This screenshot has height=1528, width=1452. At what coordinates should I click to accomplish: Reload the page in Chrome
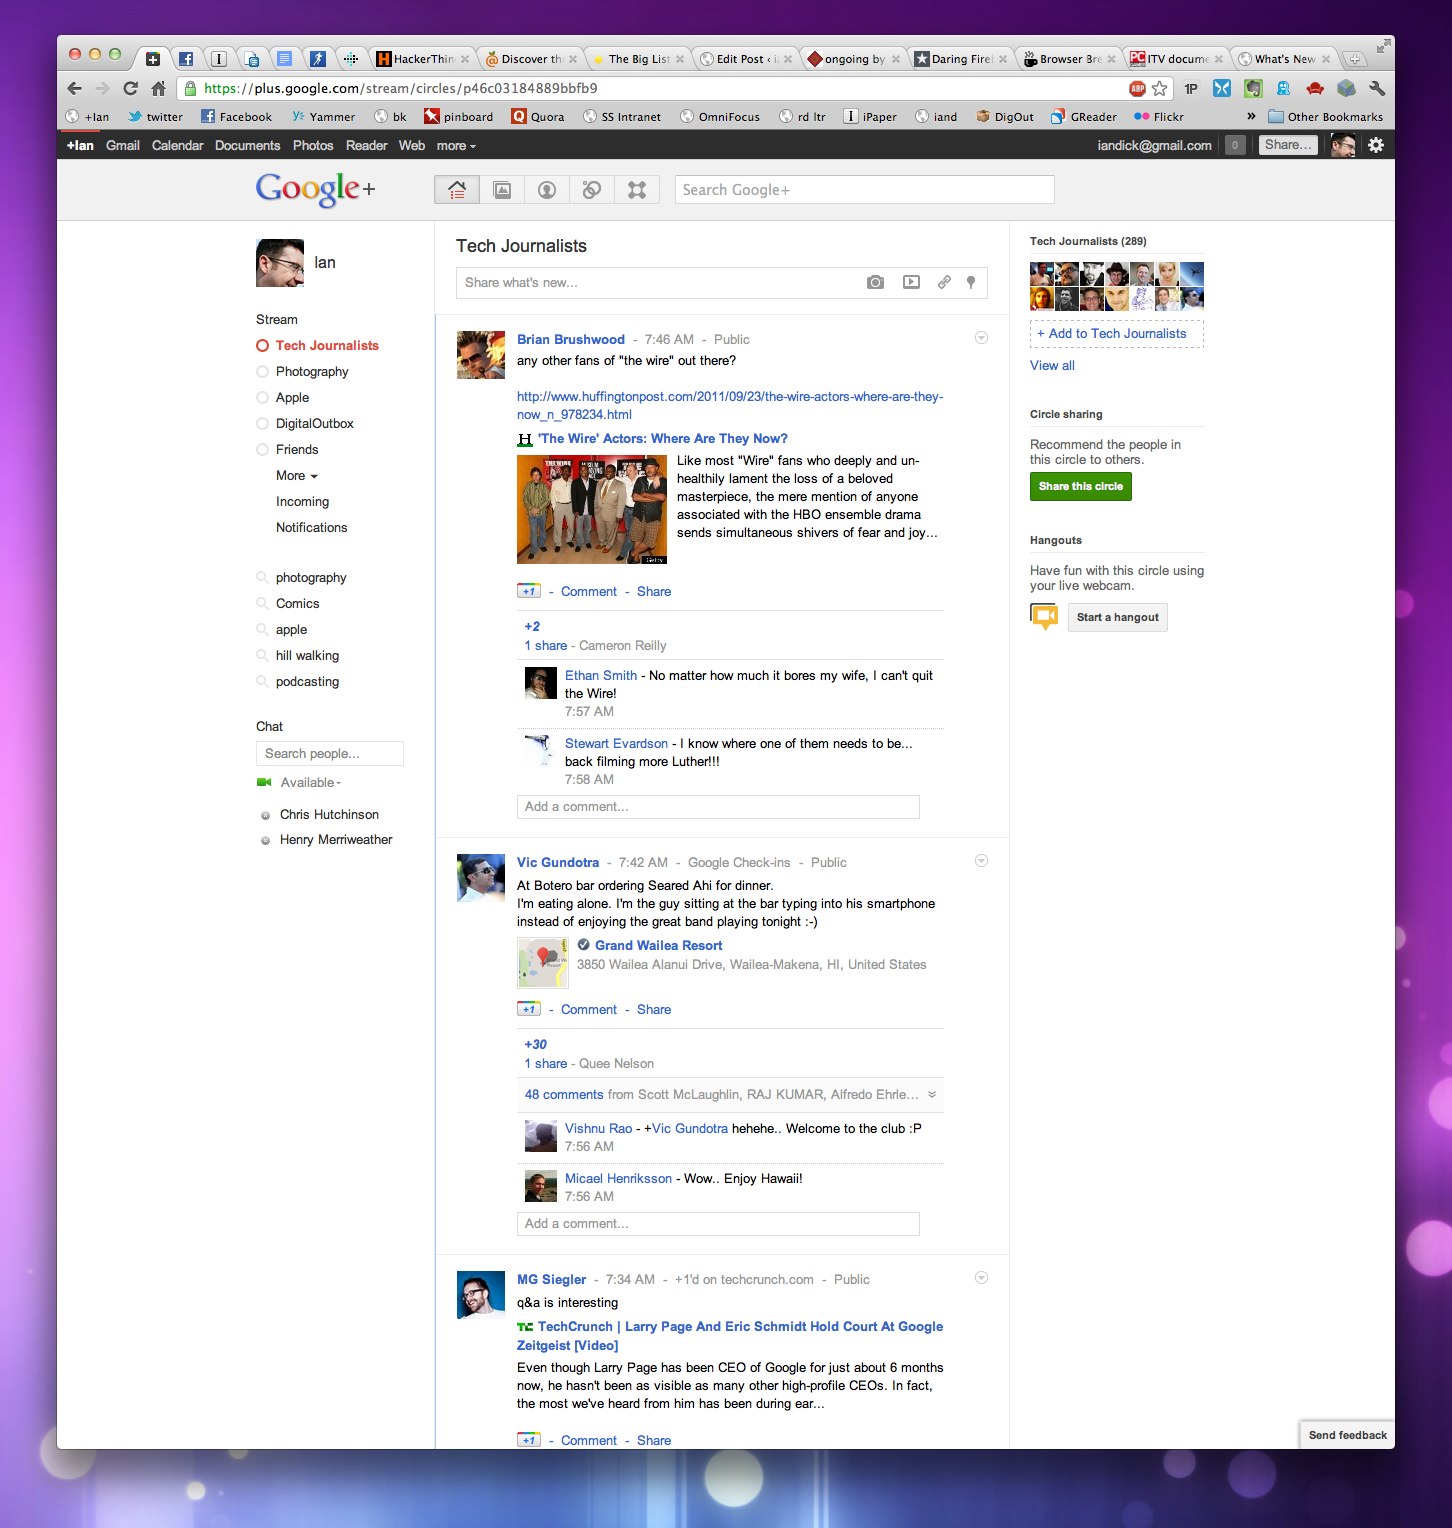click(x=130, y=88)
